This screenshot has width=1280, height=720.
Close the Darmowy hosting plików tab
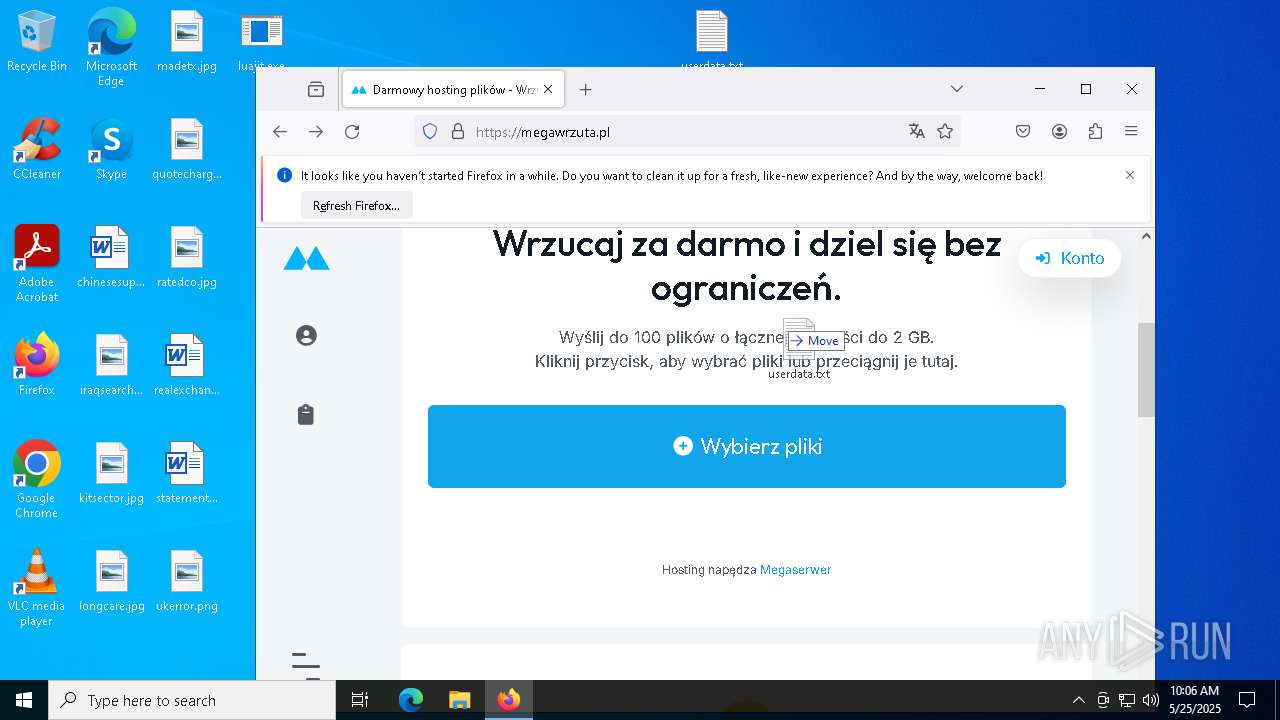click(548, 89)
